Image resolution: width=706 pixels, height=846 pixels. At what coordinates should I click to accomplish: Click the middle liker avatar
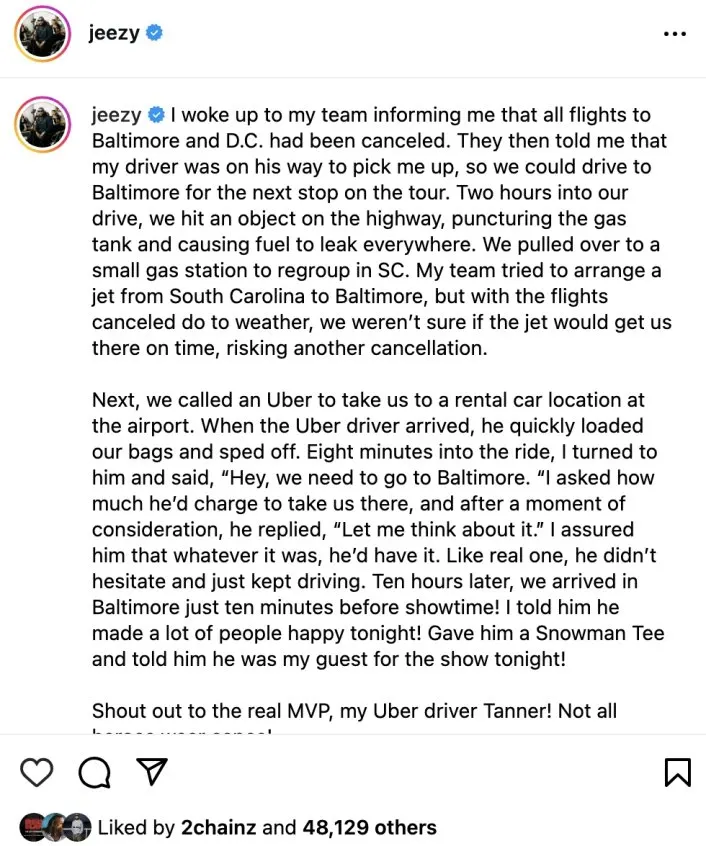(54, 827)
